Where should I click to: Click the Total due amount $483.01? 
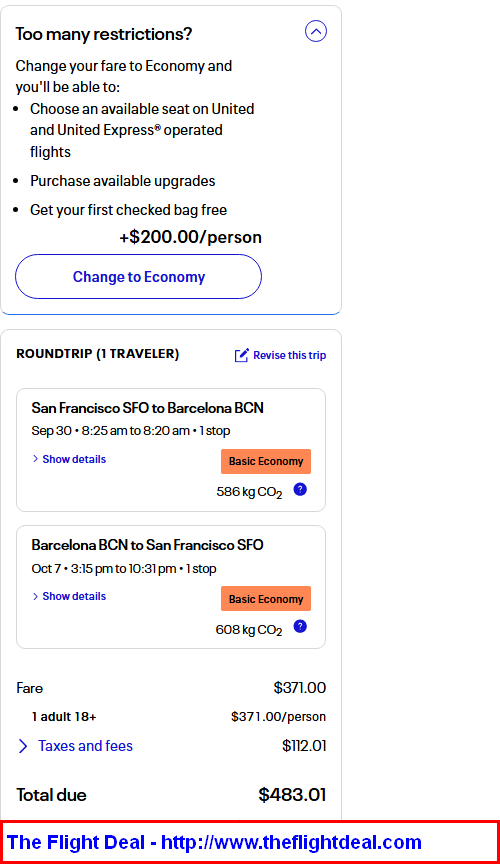pyautogui.click(x=292, y=795)
